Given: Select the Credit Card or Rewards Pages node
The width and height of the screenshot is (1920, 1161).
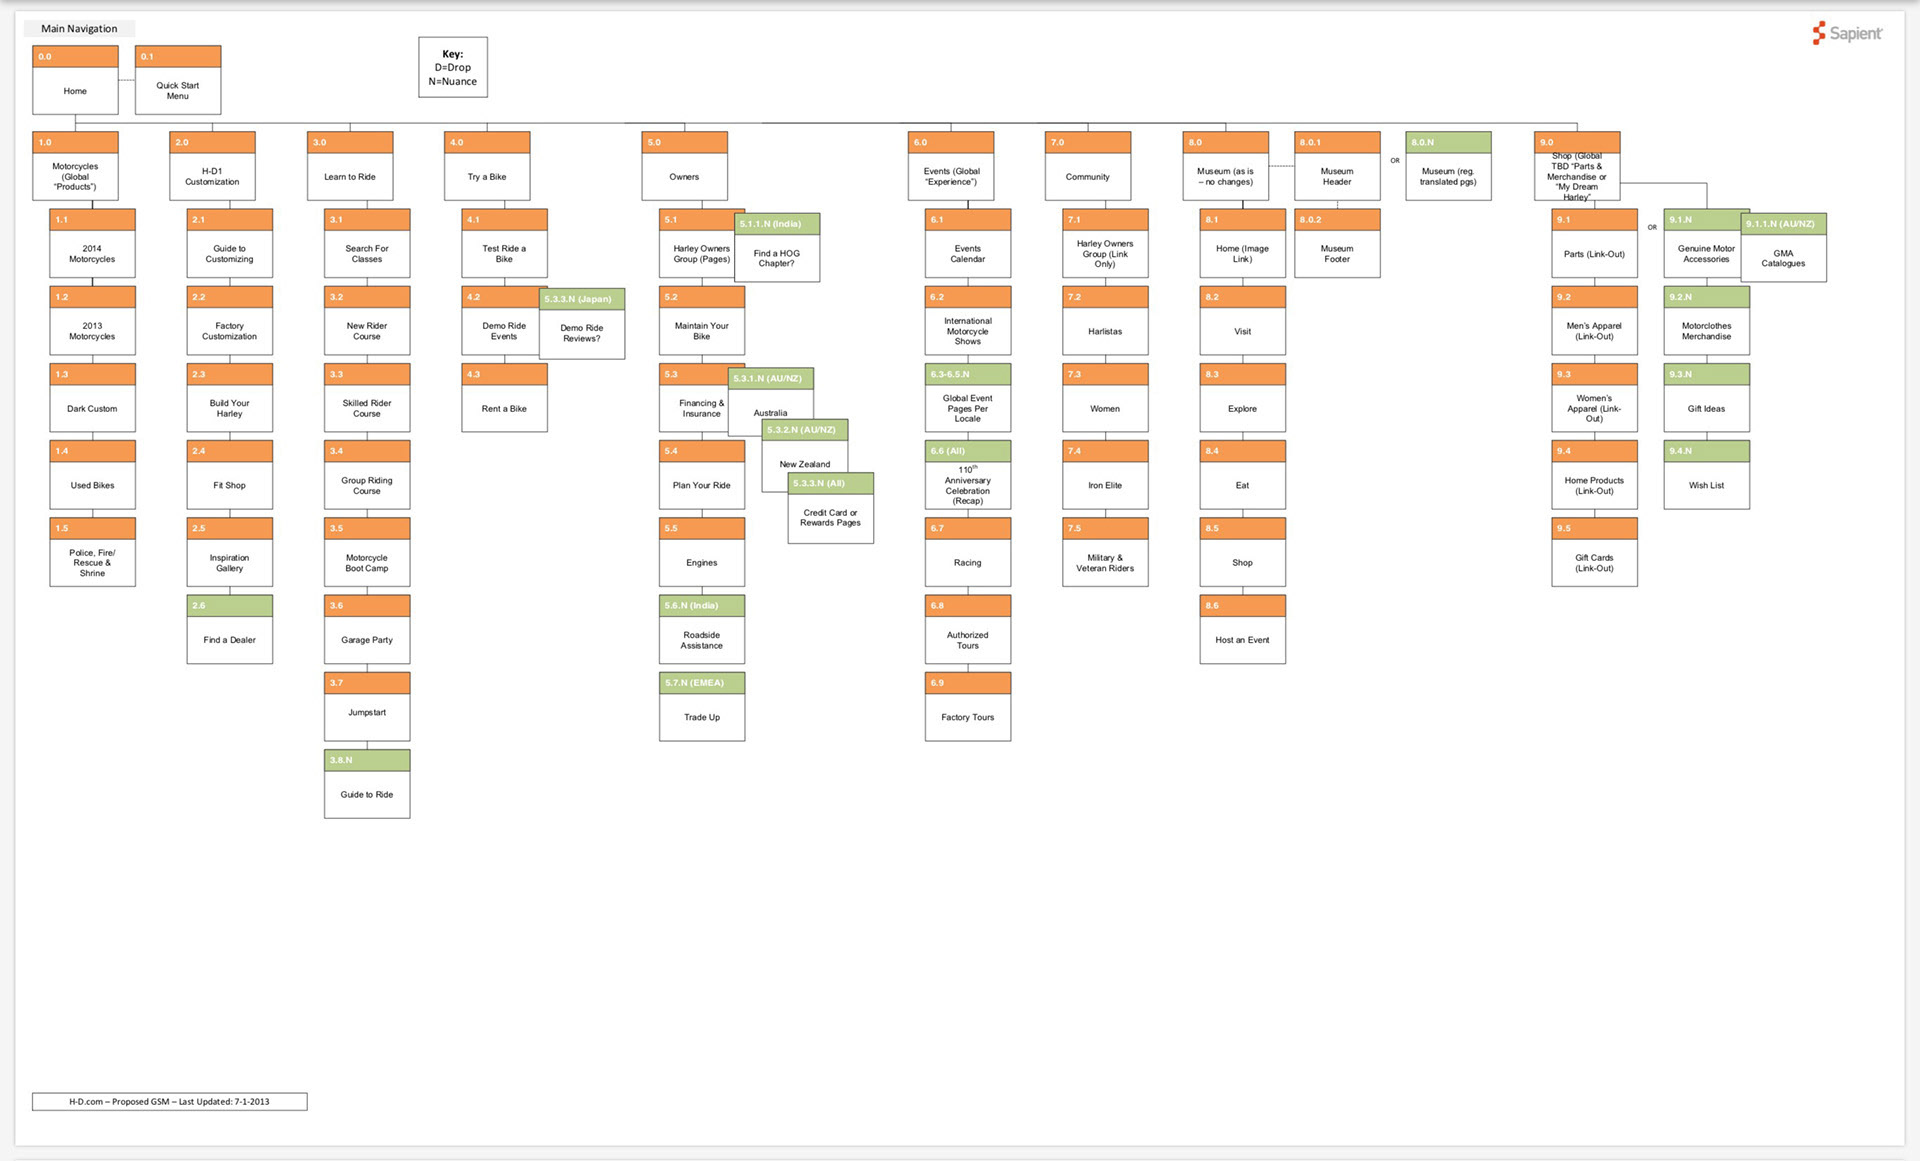Looking at the screenshot, I should [831, 508].
